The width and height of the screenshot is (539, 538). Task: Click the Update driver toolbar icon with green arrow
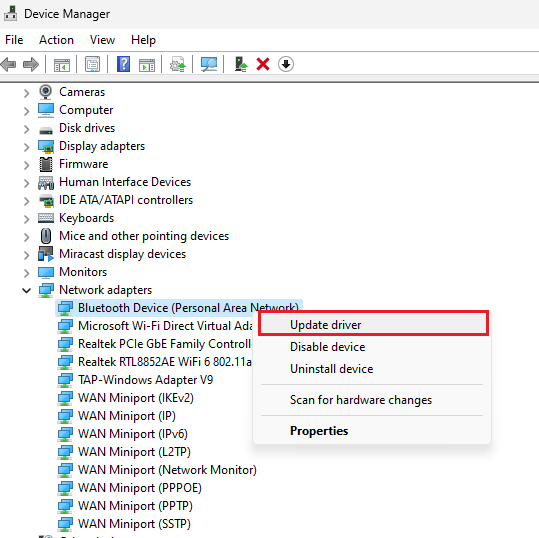click(241, 64)
